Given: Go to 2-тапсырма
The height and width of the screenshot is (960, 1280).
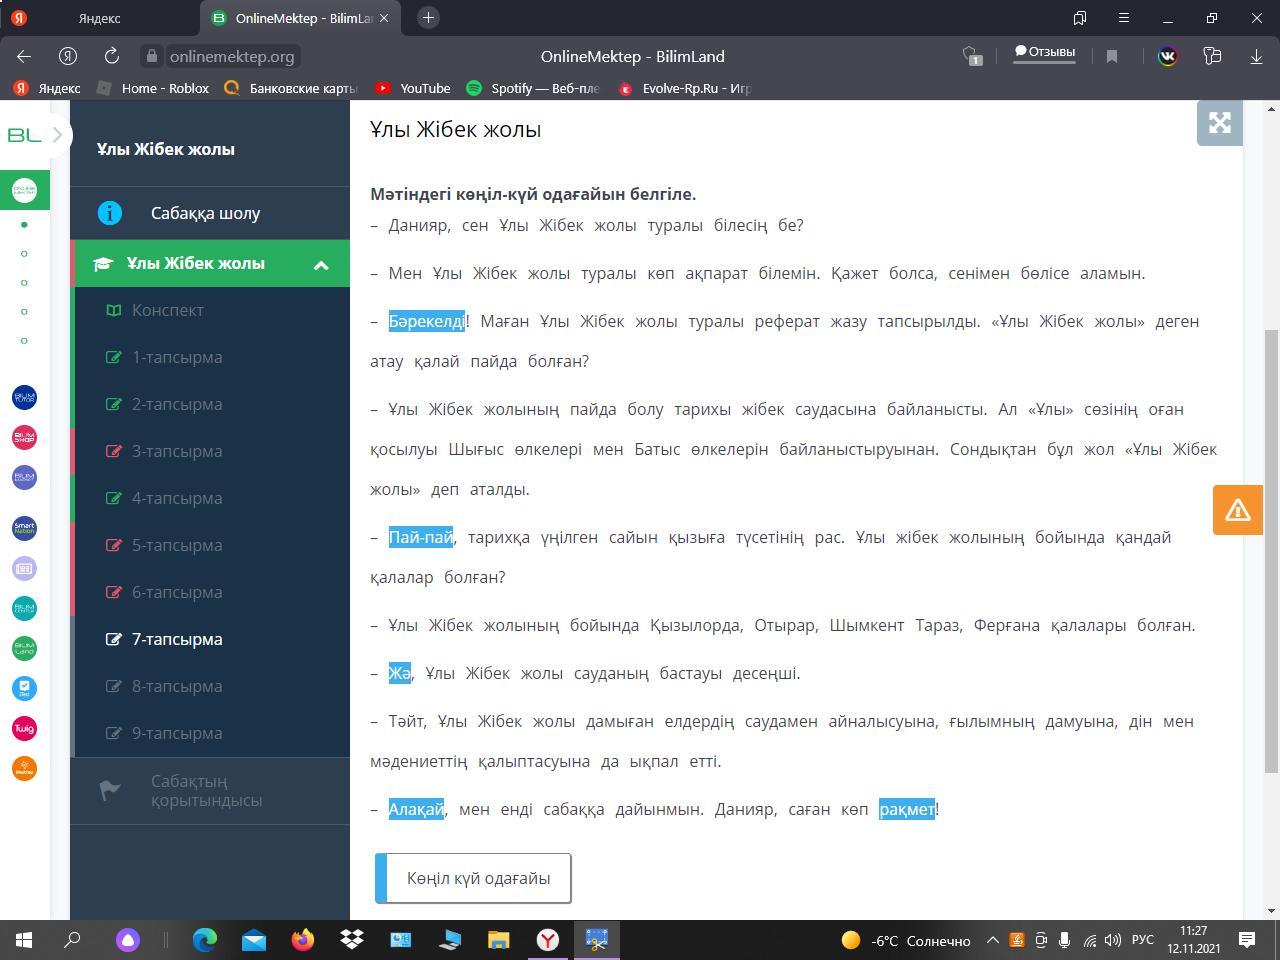Looking at the screenshot, I should [x=177, y=404].
